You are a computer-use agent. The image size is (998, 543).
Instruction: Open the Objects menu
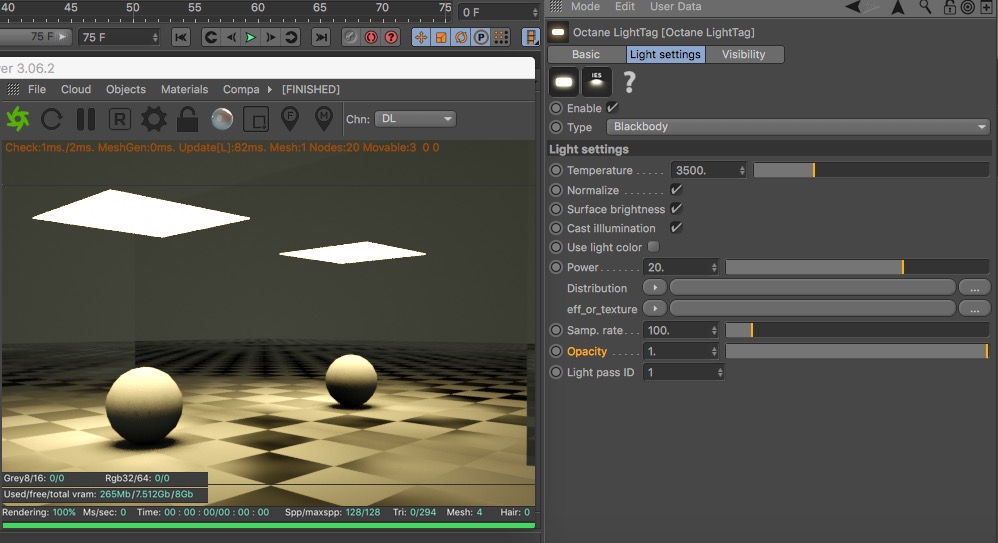coord(125,89)
